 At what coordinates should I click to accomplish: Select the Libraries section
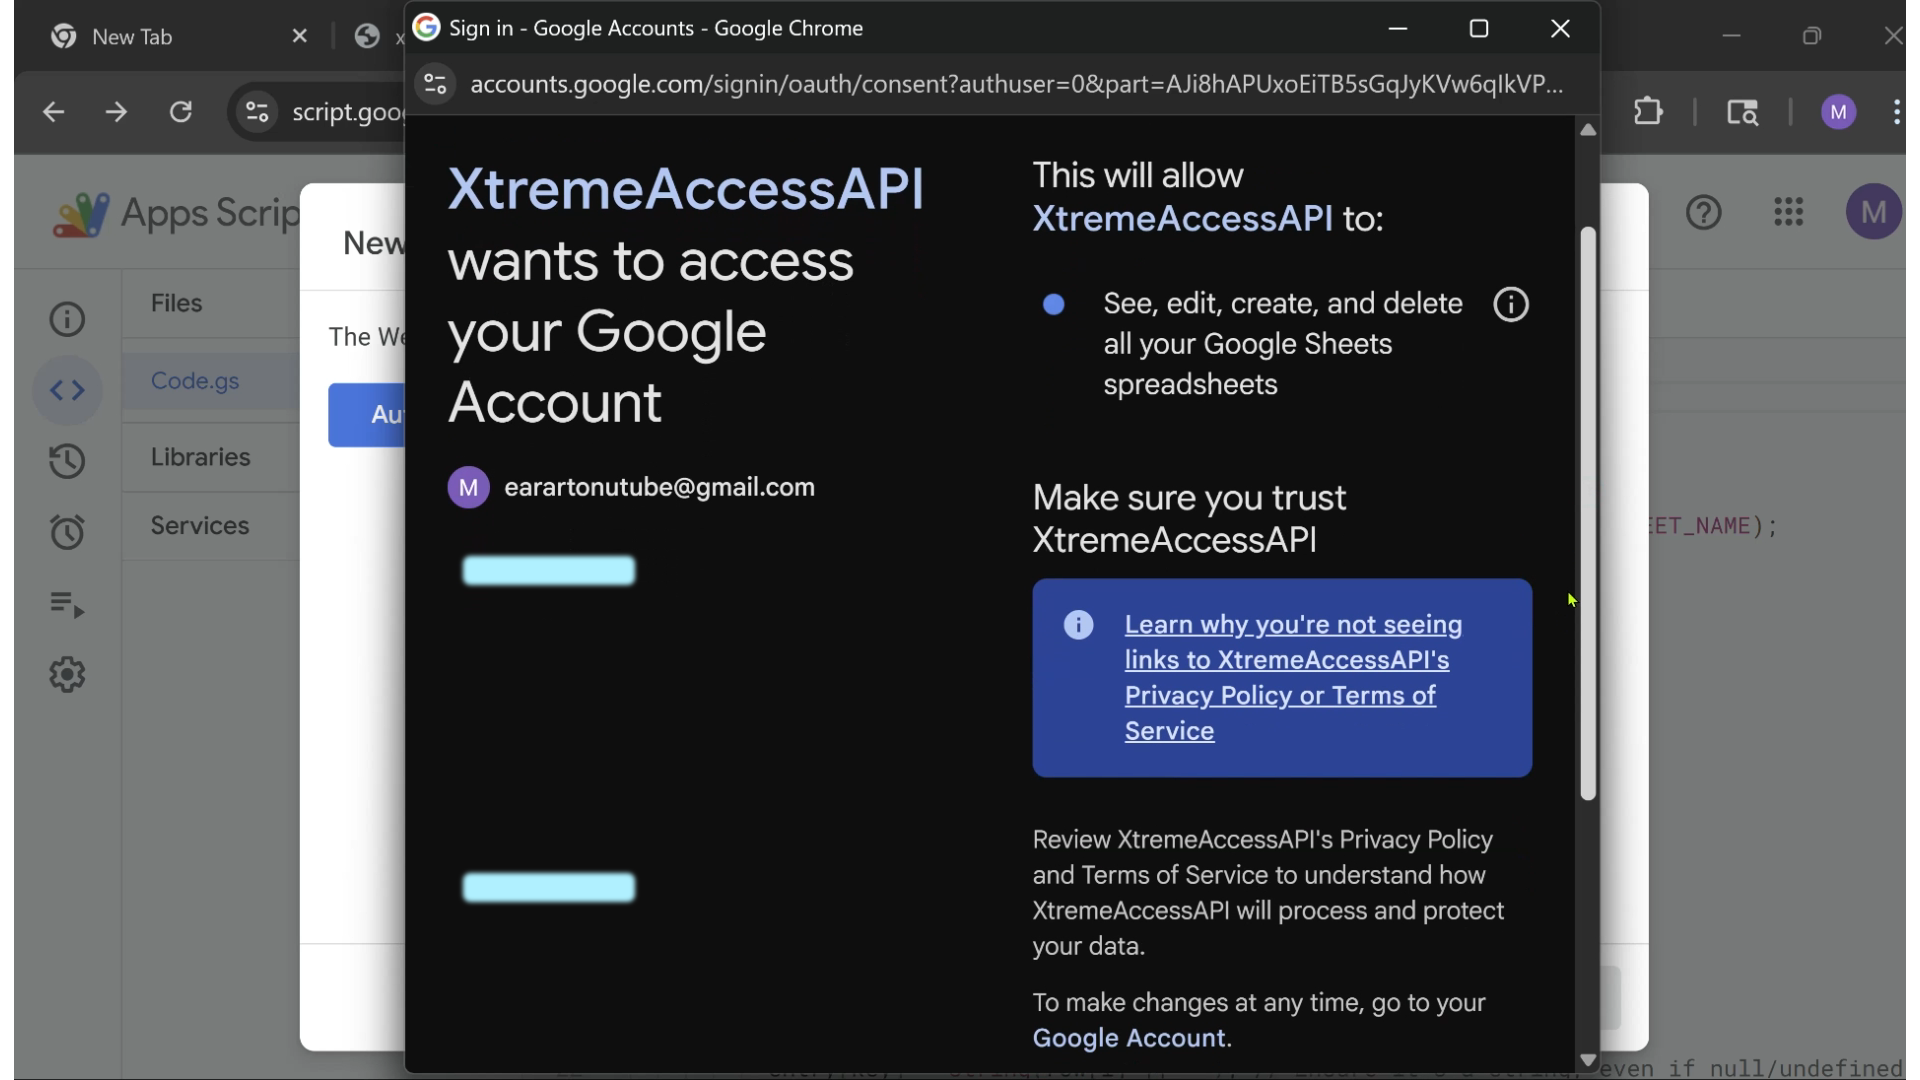pos(200,457)
